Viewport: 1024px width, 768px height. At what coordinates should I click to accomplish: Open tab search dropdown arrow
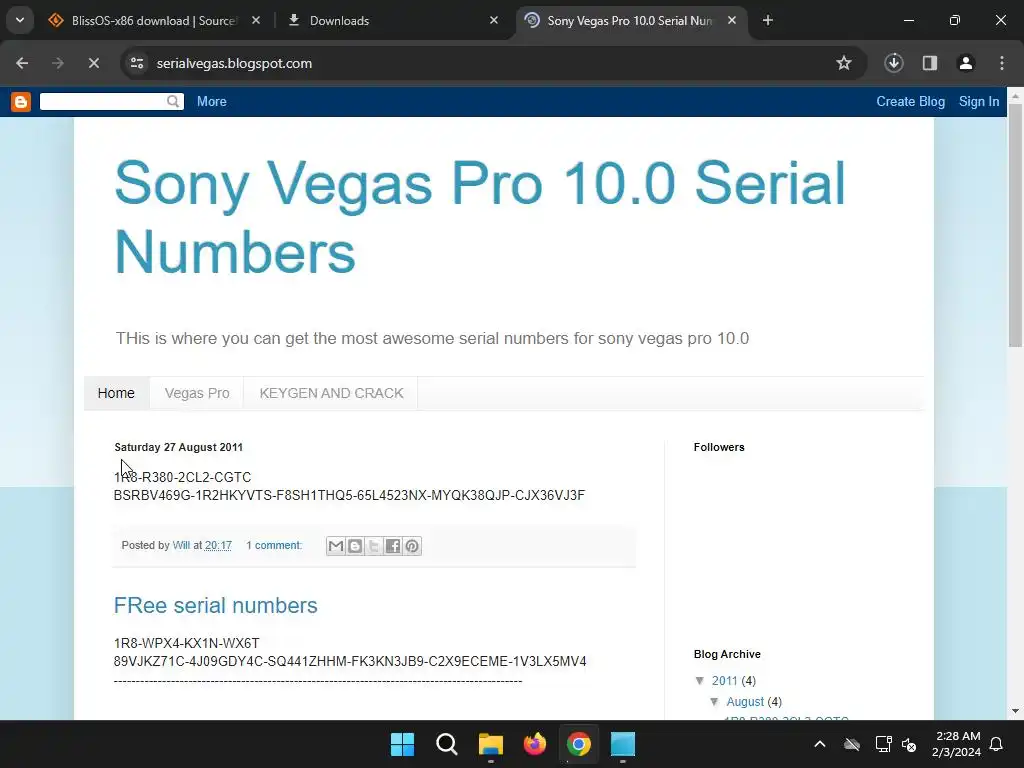click(x=20, y=20)
